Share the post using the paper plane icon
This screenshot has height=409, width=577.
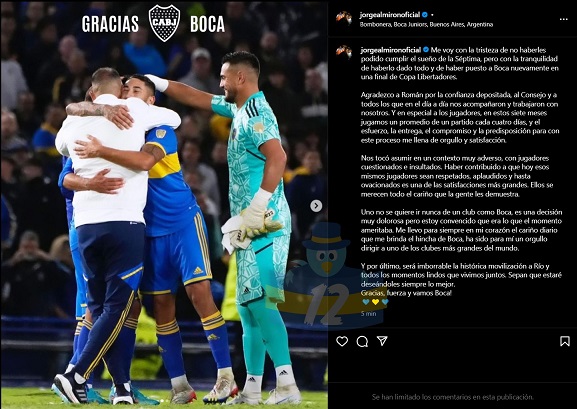[382, 341]
